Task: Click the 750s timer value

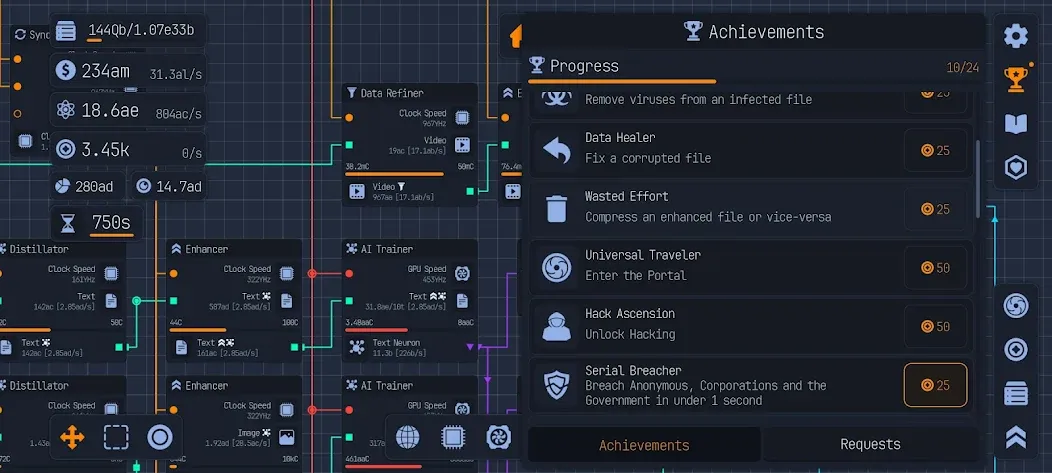Action: coord(111,222)
